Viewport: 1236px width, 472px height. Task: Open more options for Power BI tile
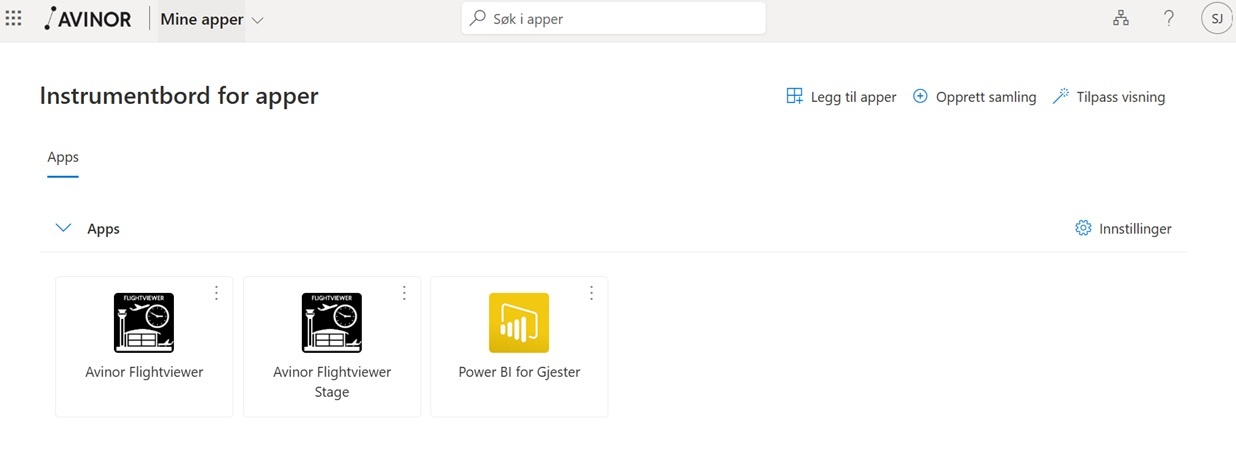[x=591, y=293]
